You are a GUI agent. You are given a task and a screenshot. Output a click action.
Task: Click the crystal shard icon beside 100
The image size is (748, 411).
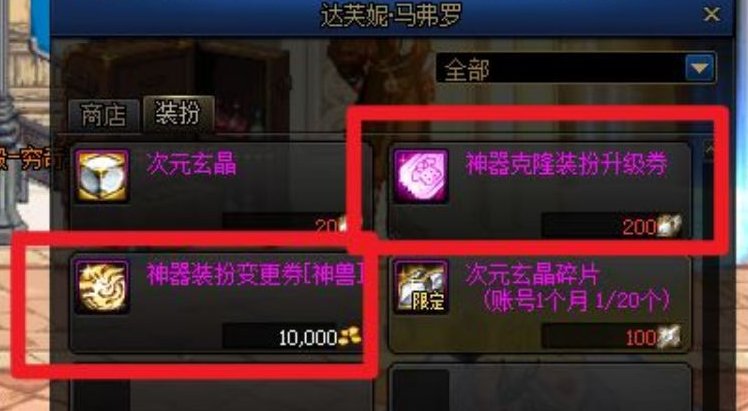(x=669, y=337)
